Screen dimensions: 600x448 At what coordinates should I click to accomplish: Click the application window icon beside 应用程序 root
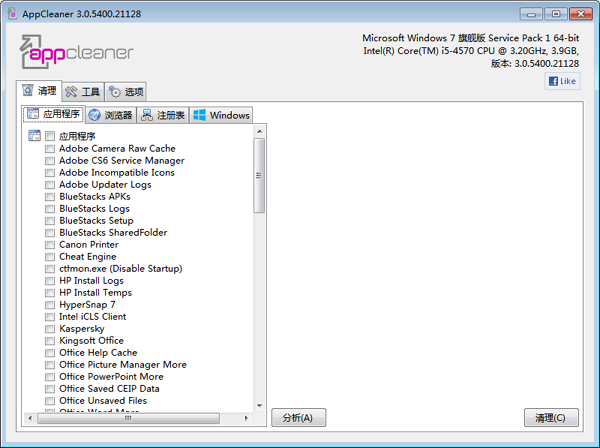pyautogui.click(x=34, y=135)
